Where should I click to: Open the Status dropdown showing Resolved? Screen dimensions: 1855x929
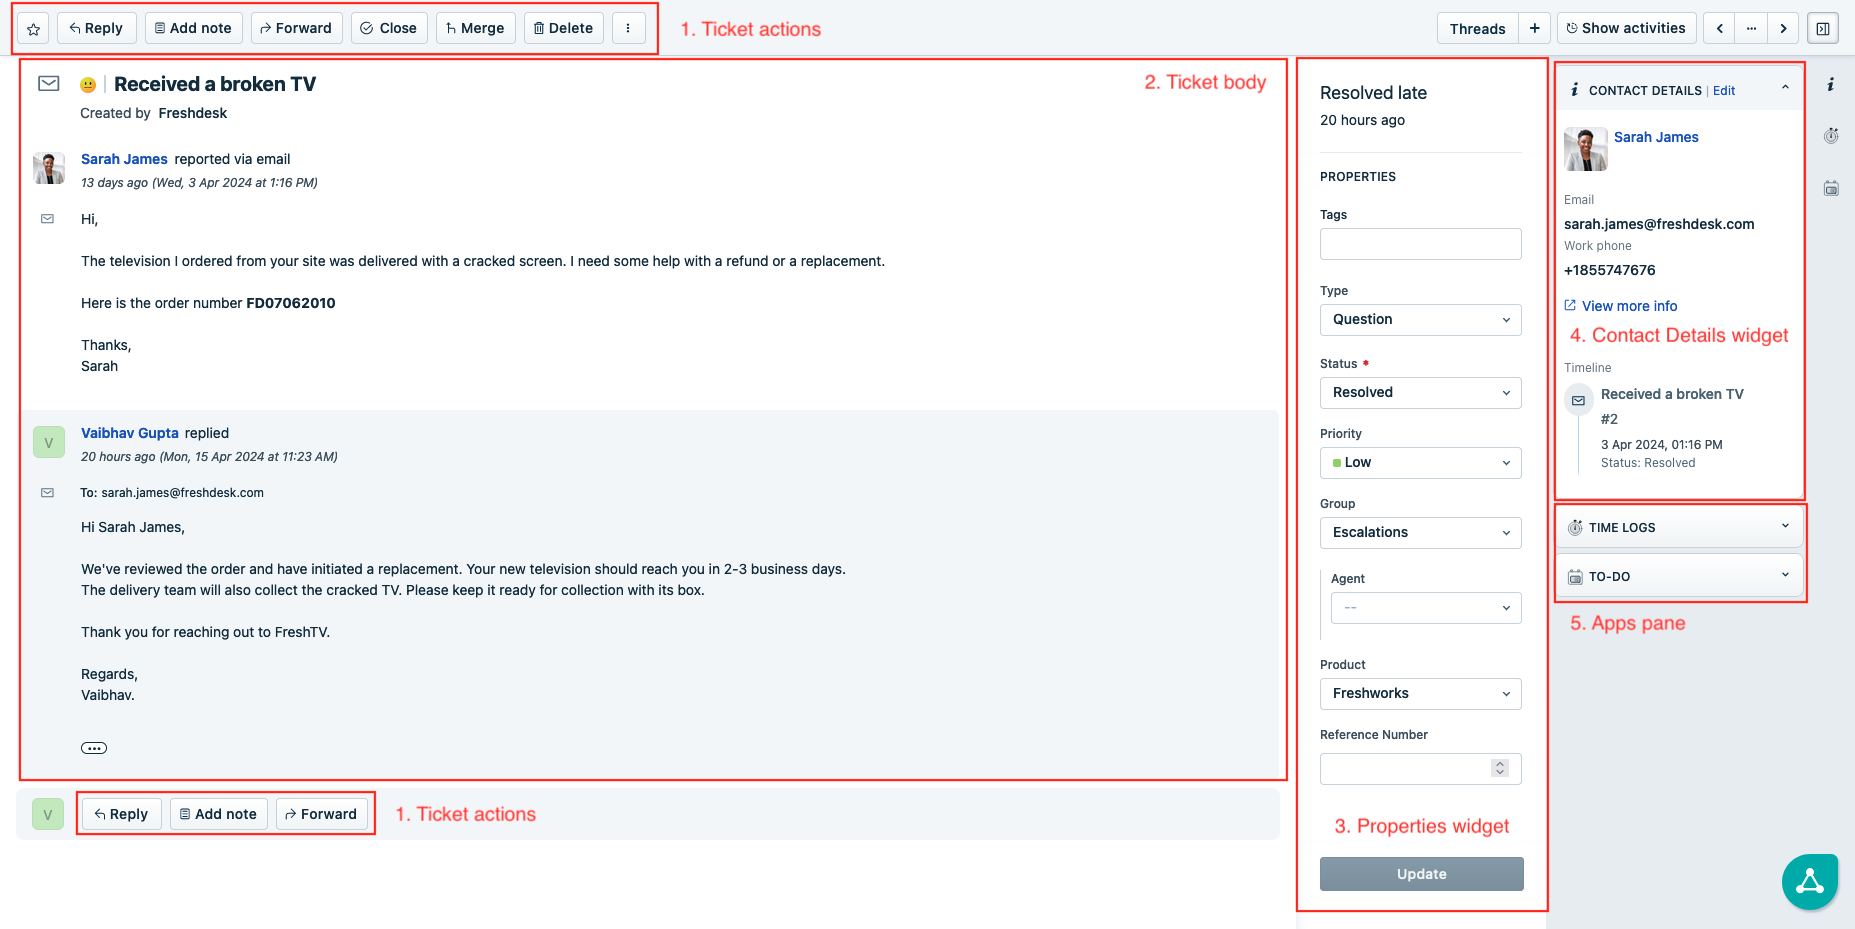[1421, 393]
